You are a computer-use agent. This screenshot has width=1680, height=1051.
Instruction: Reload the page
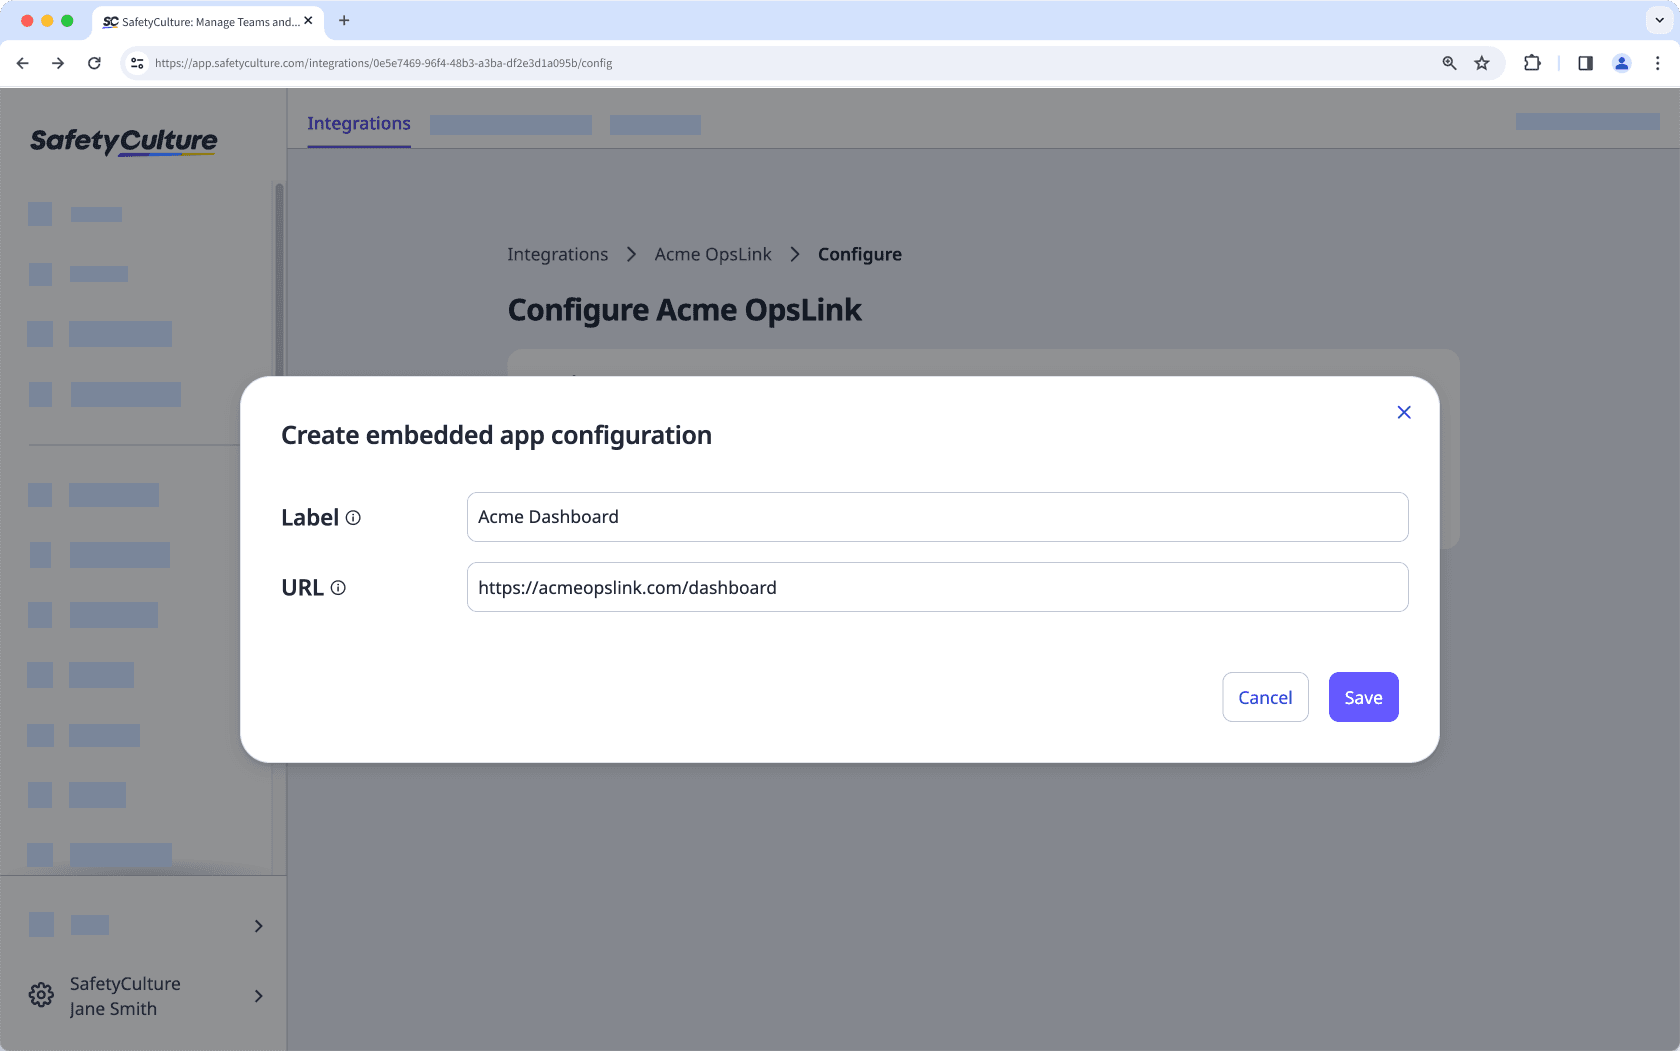[94, 62]
